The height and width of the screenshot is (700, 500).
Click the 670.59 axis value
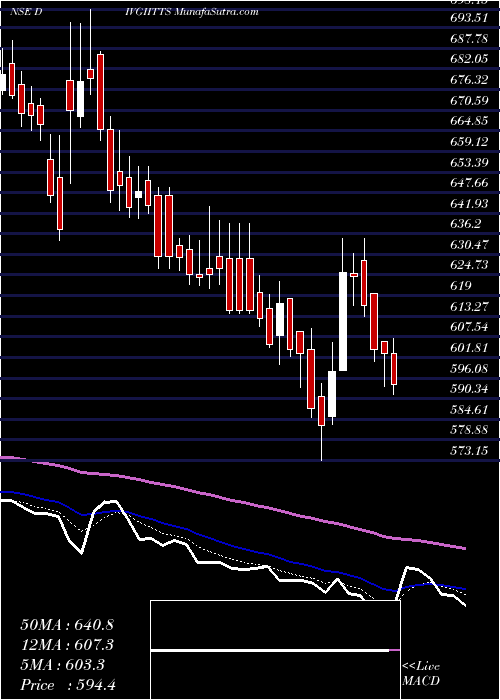click(469, 101)
